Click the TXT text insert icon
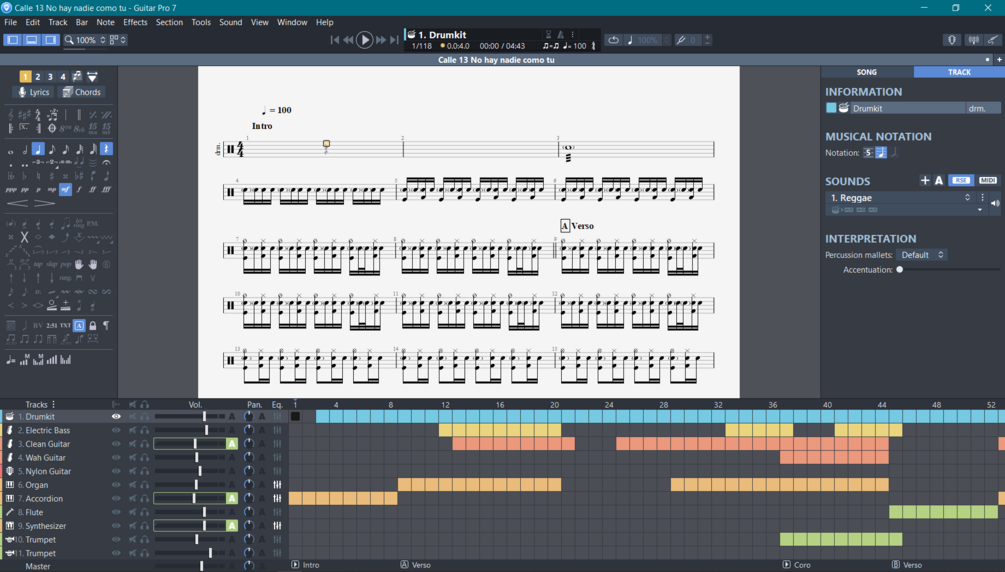The width and height of the screenshot is (1005, 572). pyautogui.click(x=65, y=325)
